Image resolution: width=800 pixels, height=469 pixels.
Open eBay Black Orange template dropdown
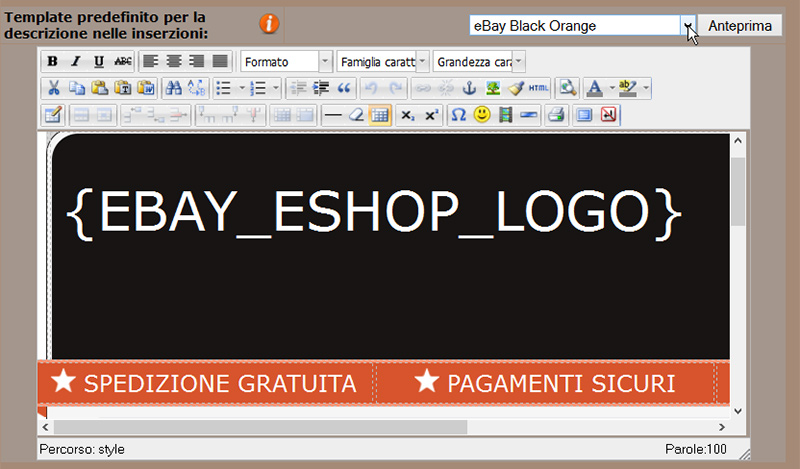(x=688, y=26)
